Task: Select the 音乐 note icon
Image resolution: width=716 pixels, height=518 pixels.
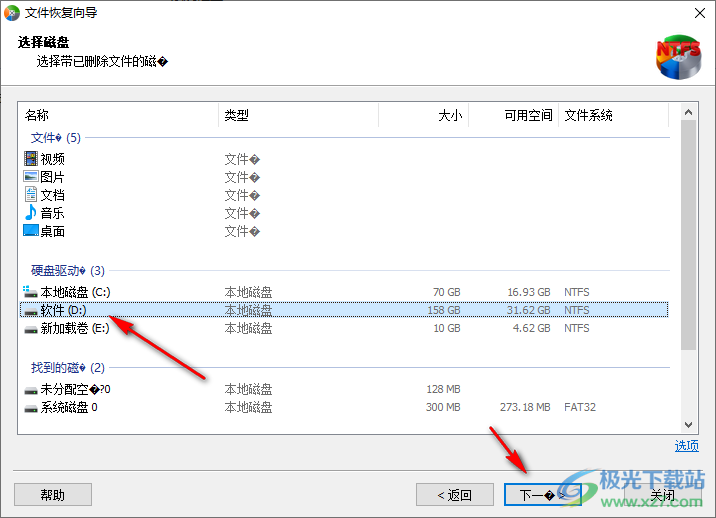Action: [x=31, y=212]
